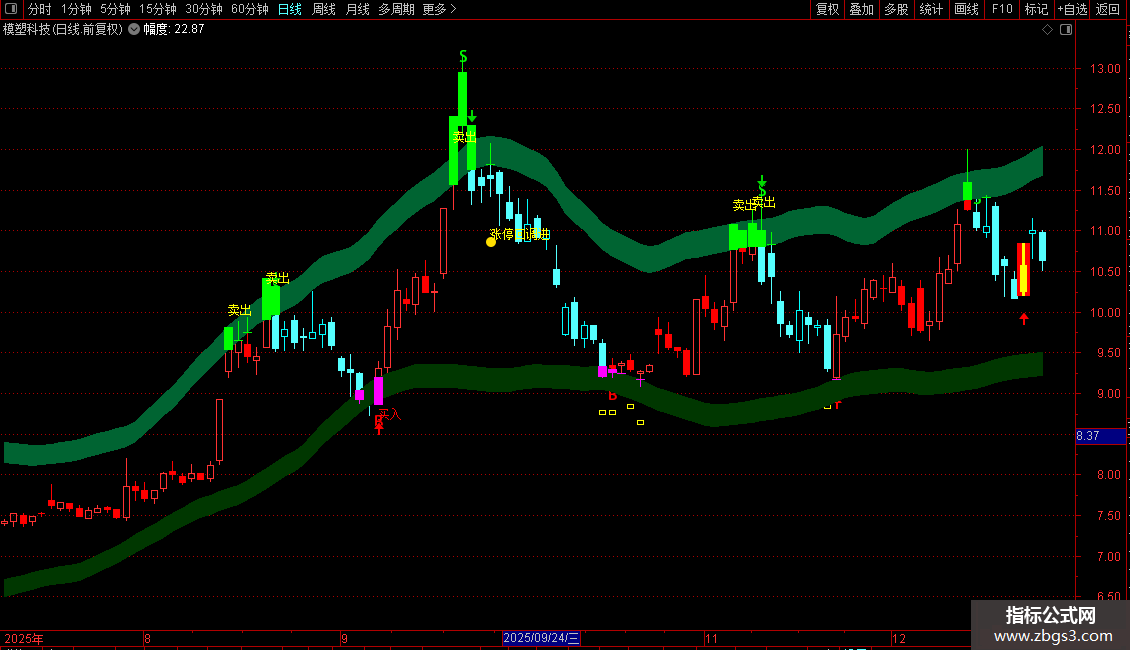Select the 60分钟 period tab
This screenshot has width=1130, height=650.
pyautogui.click(x=250, y=9)
